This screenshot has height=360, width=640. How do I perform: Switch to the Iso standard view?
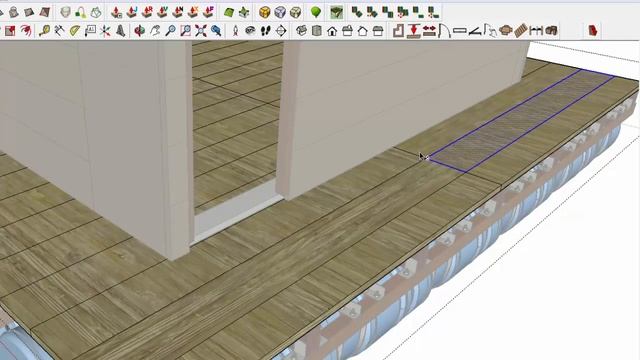tap(301, 31)
